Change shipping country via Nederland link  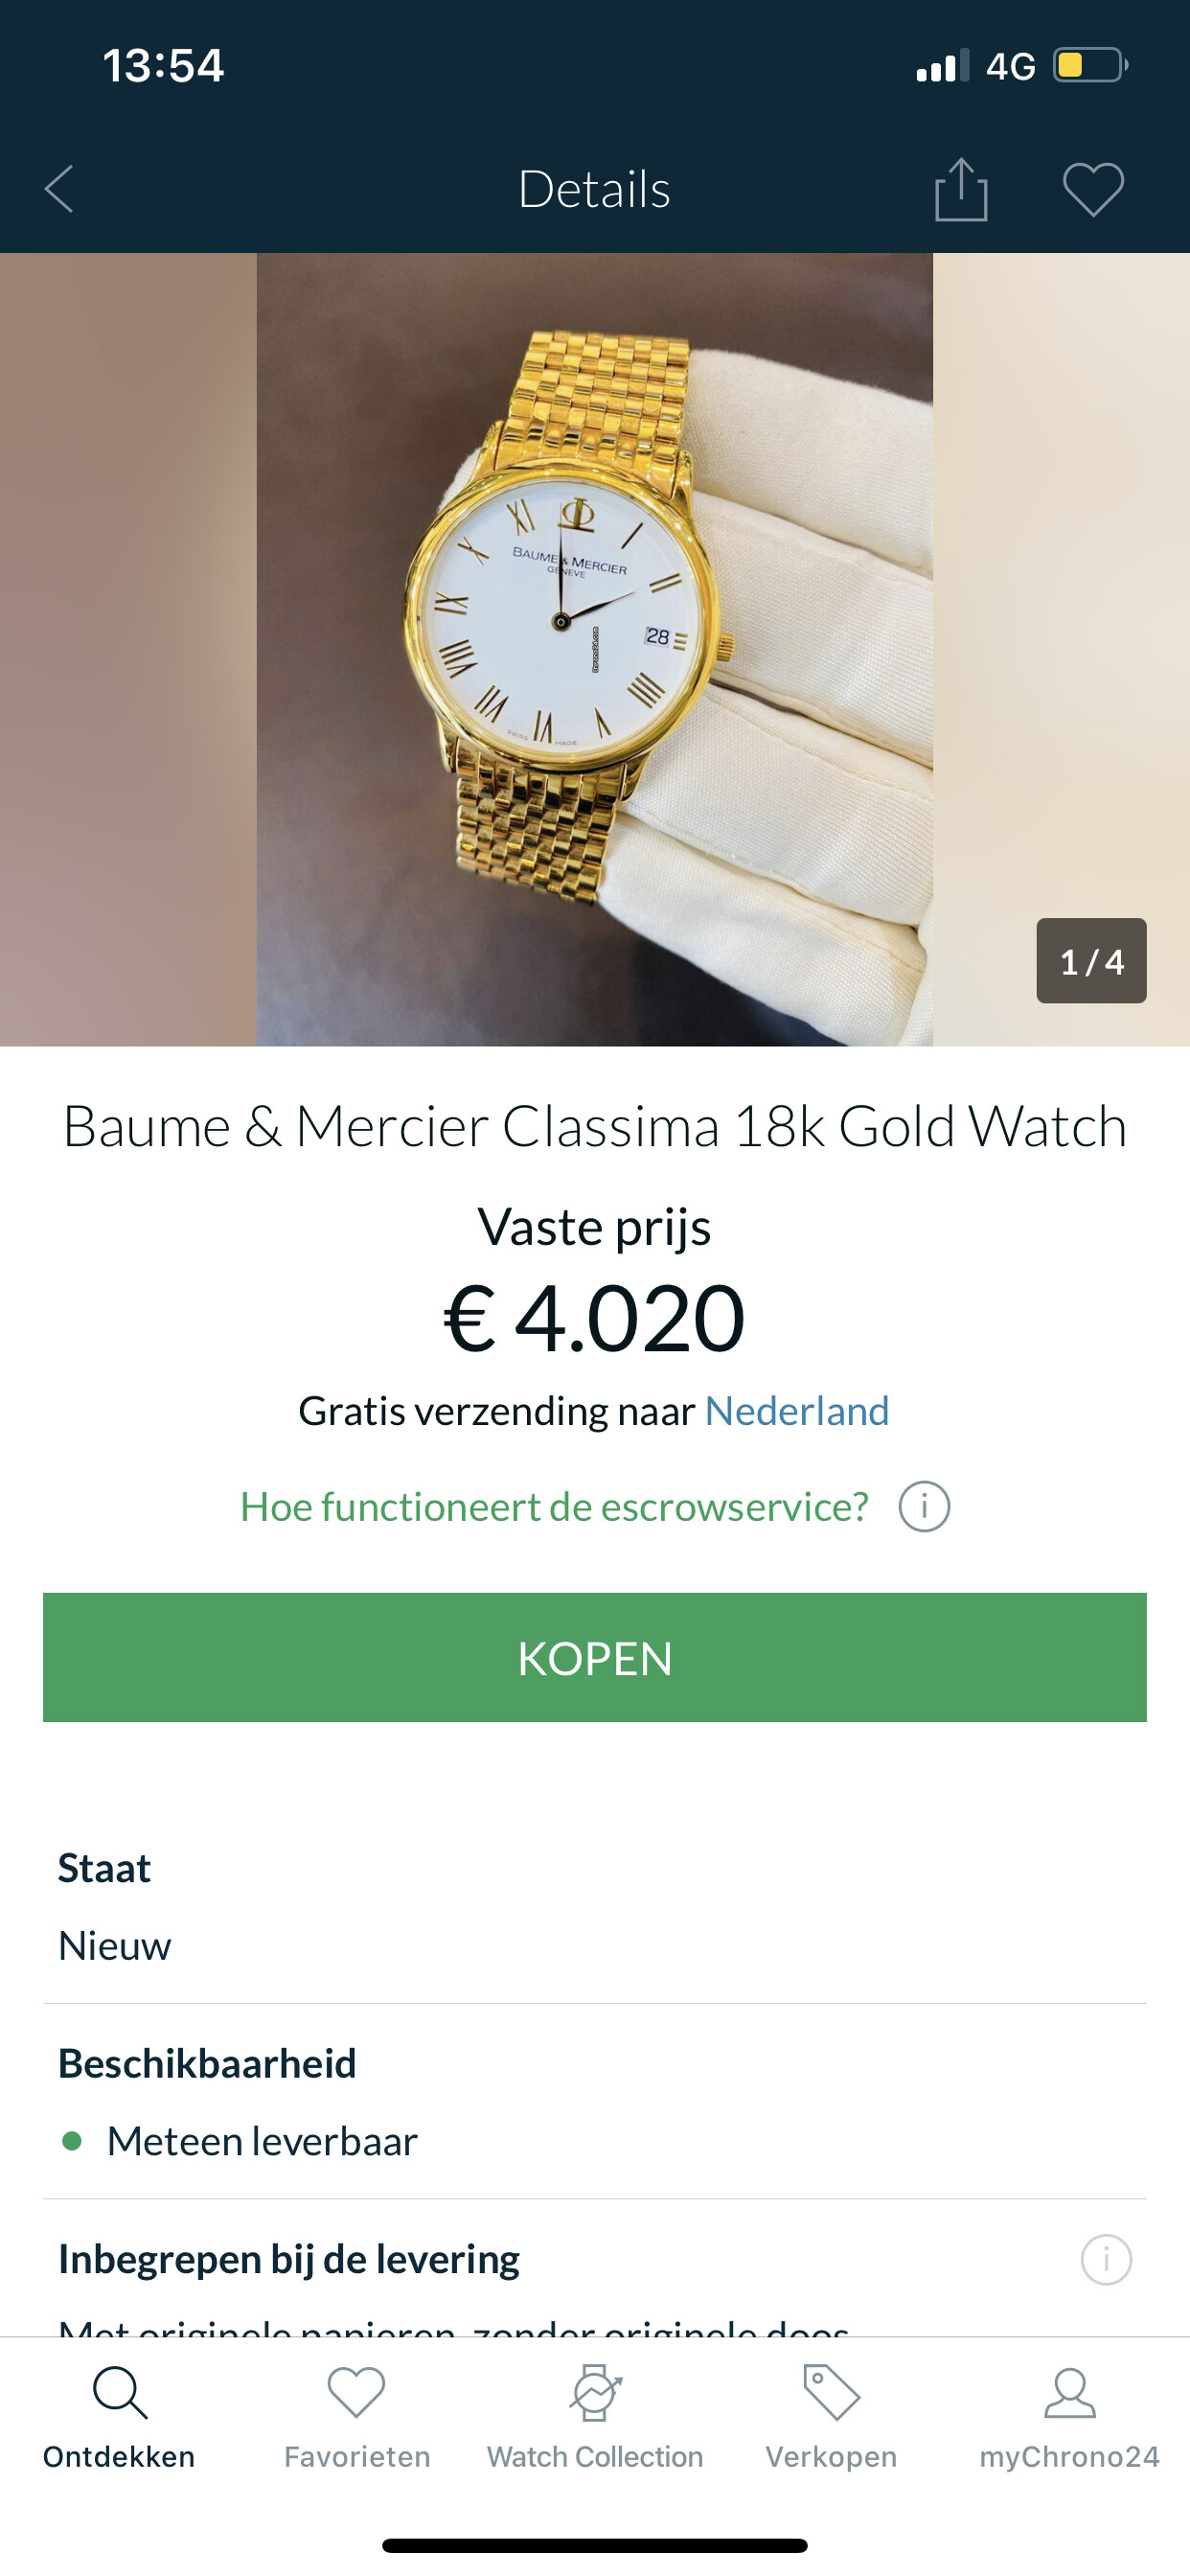click(797, 1411)
